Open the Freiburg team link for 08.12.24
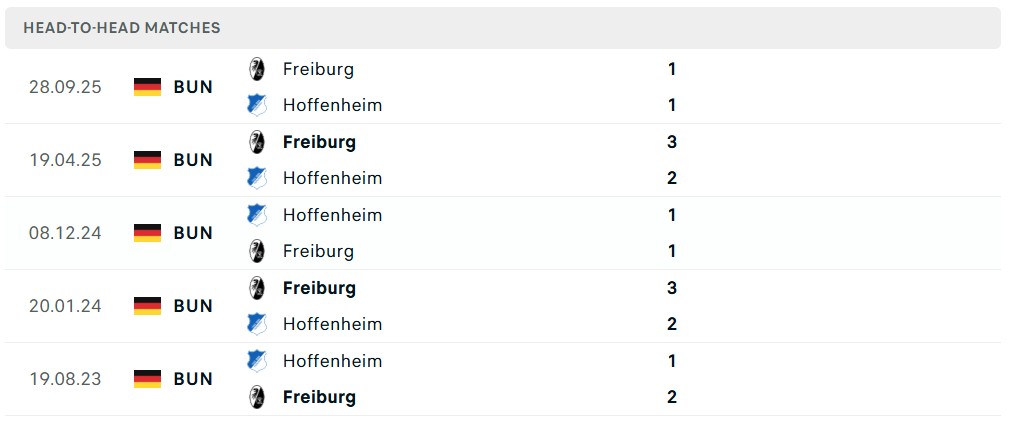This screenshot has width=1012, height=424. pos(318,251)
